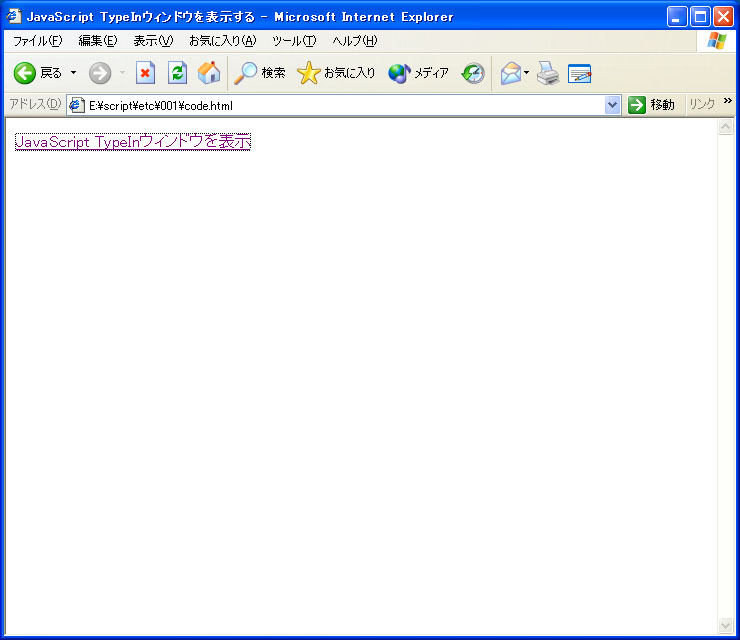Image resolution: width=740 pixels, height=640 pixels.
Task: Click the grey Forward arrow button
Action: (x=100, y=73)
